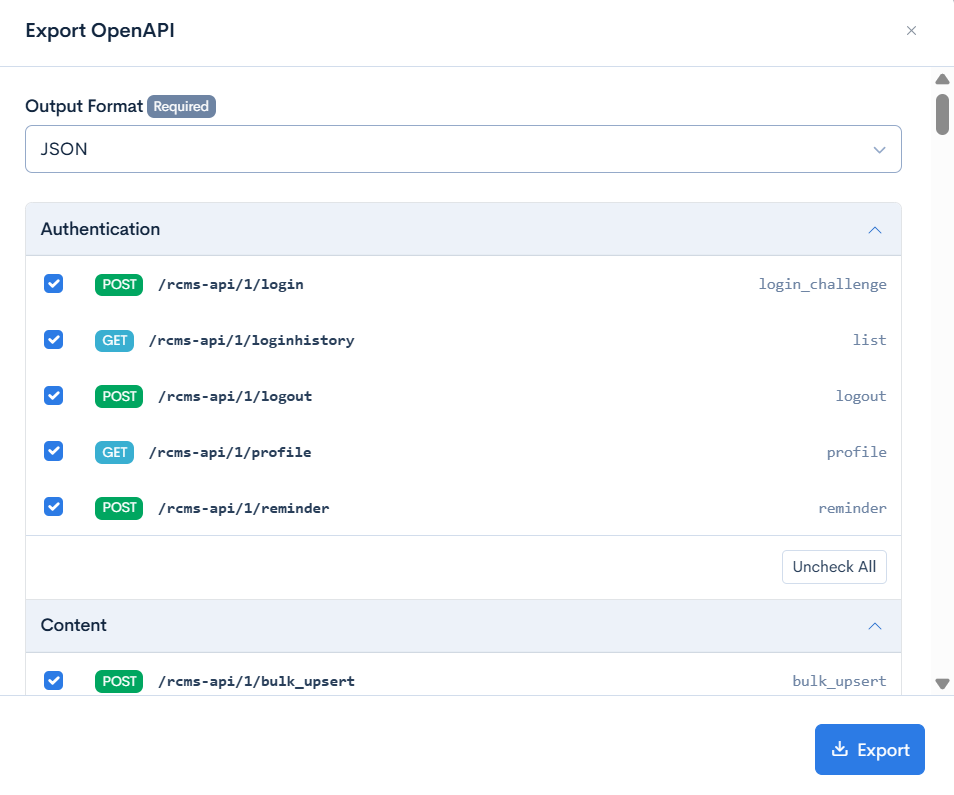954x795 pixels.
Task: Click the Uncheck All button
Action: pyautogui.click(x=834, y=567)
